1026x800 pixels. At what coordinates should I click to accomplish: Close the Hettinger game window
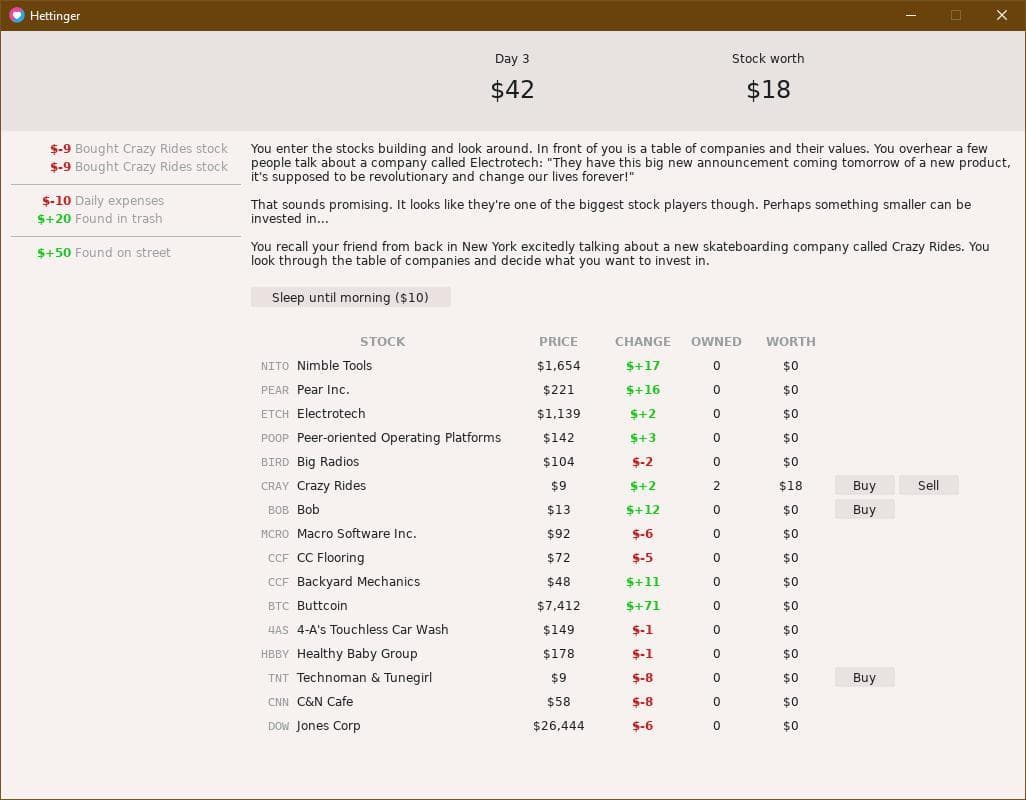coord(1001,15)
